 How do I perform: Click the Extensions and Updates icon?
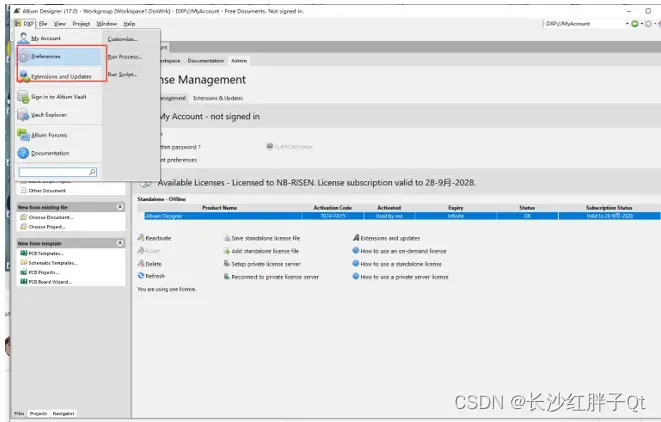click(24, 76)
